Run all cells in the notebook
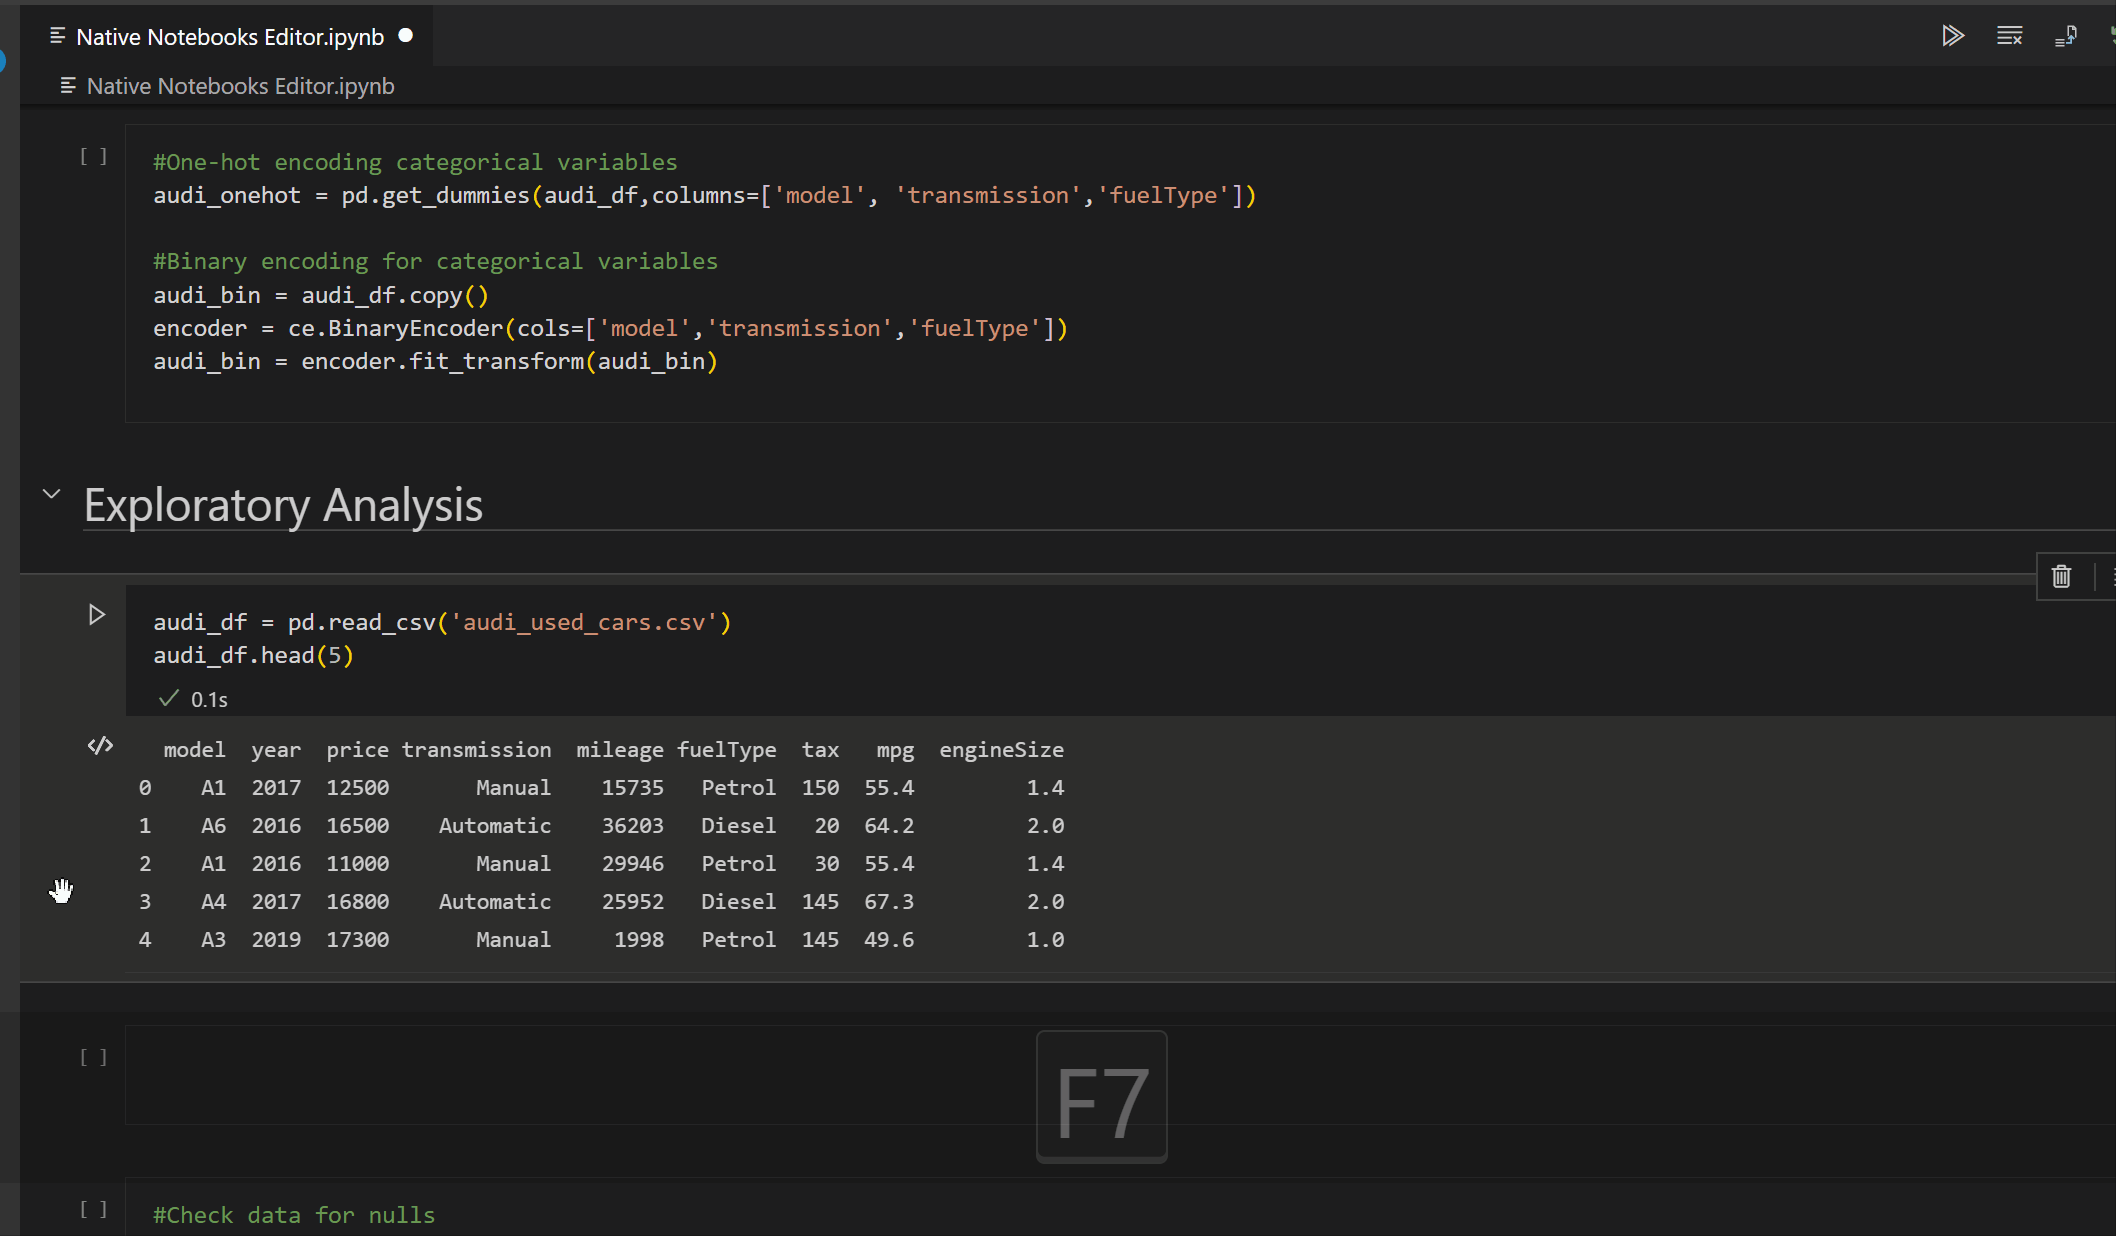 (x=1953, y=35)
